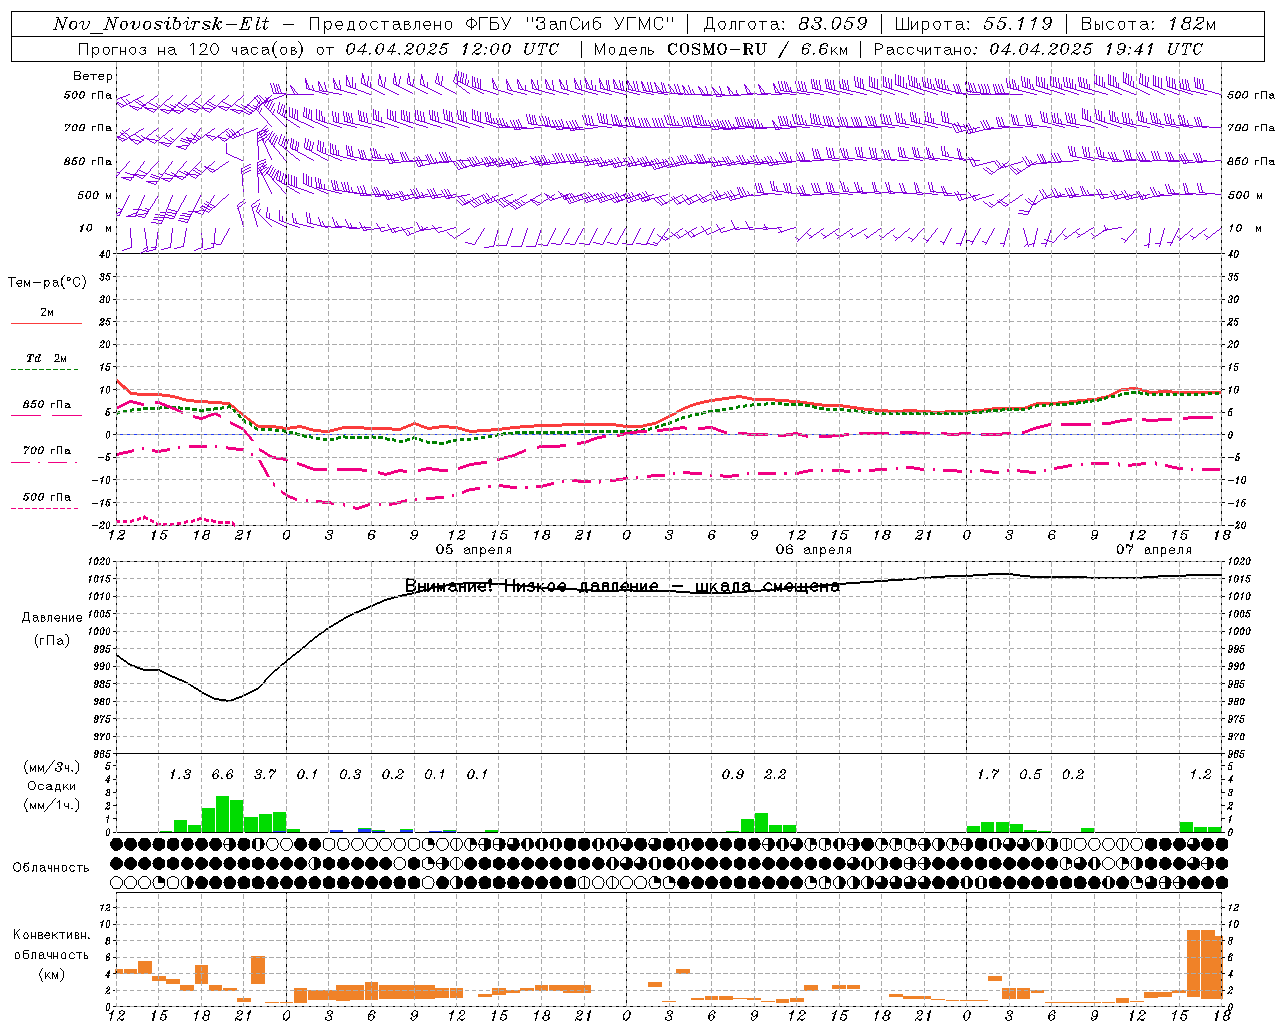The image size is (1280, 1024).
Task: Click the 07 апреля date label
Action: 1154,550
